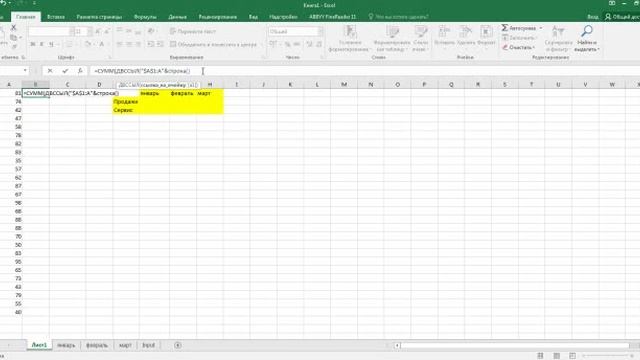Click the fill color bucket swatch
Screen dimensions: 640x360
[x=87, y=44]
